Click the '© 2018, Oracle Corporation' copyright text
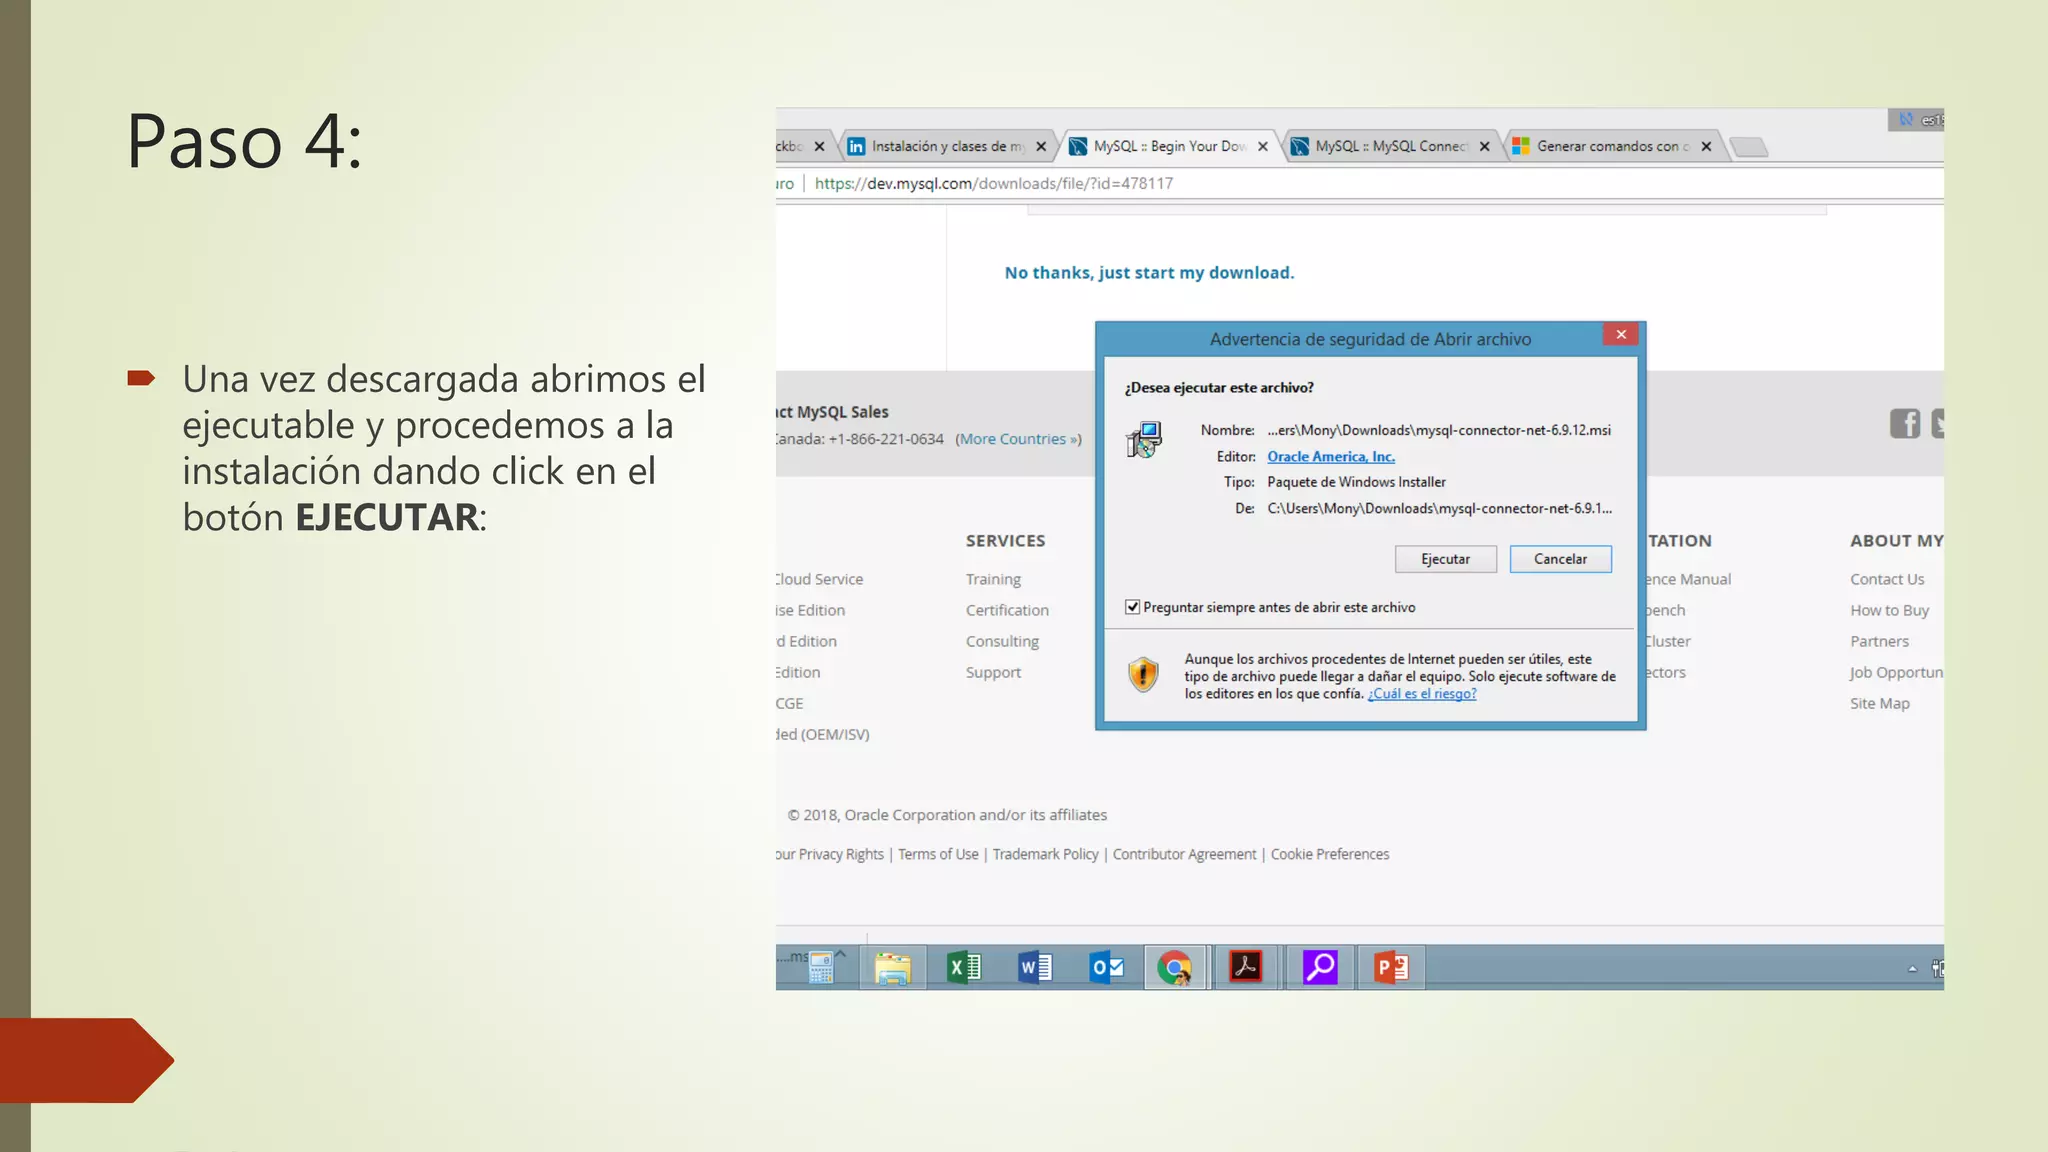The width and height of the screenshot is (2048, 1152). tap(947, 815)
